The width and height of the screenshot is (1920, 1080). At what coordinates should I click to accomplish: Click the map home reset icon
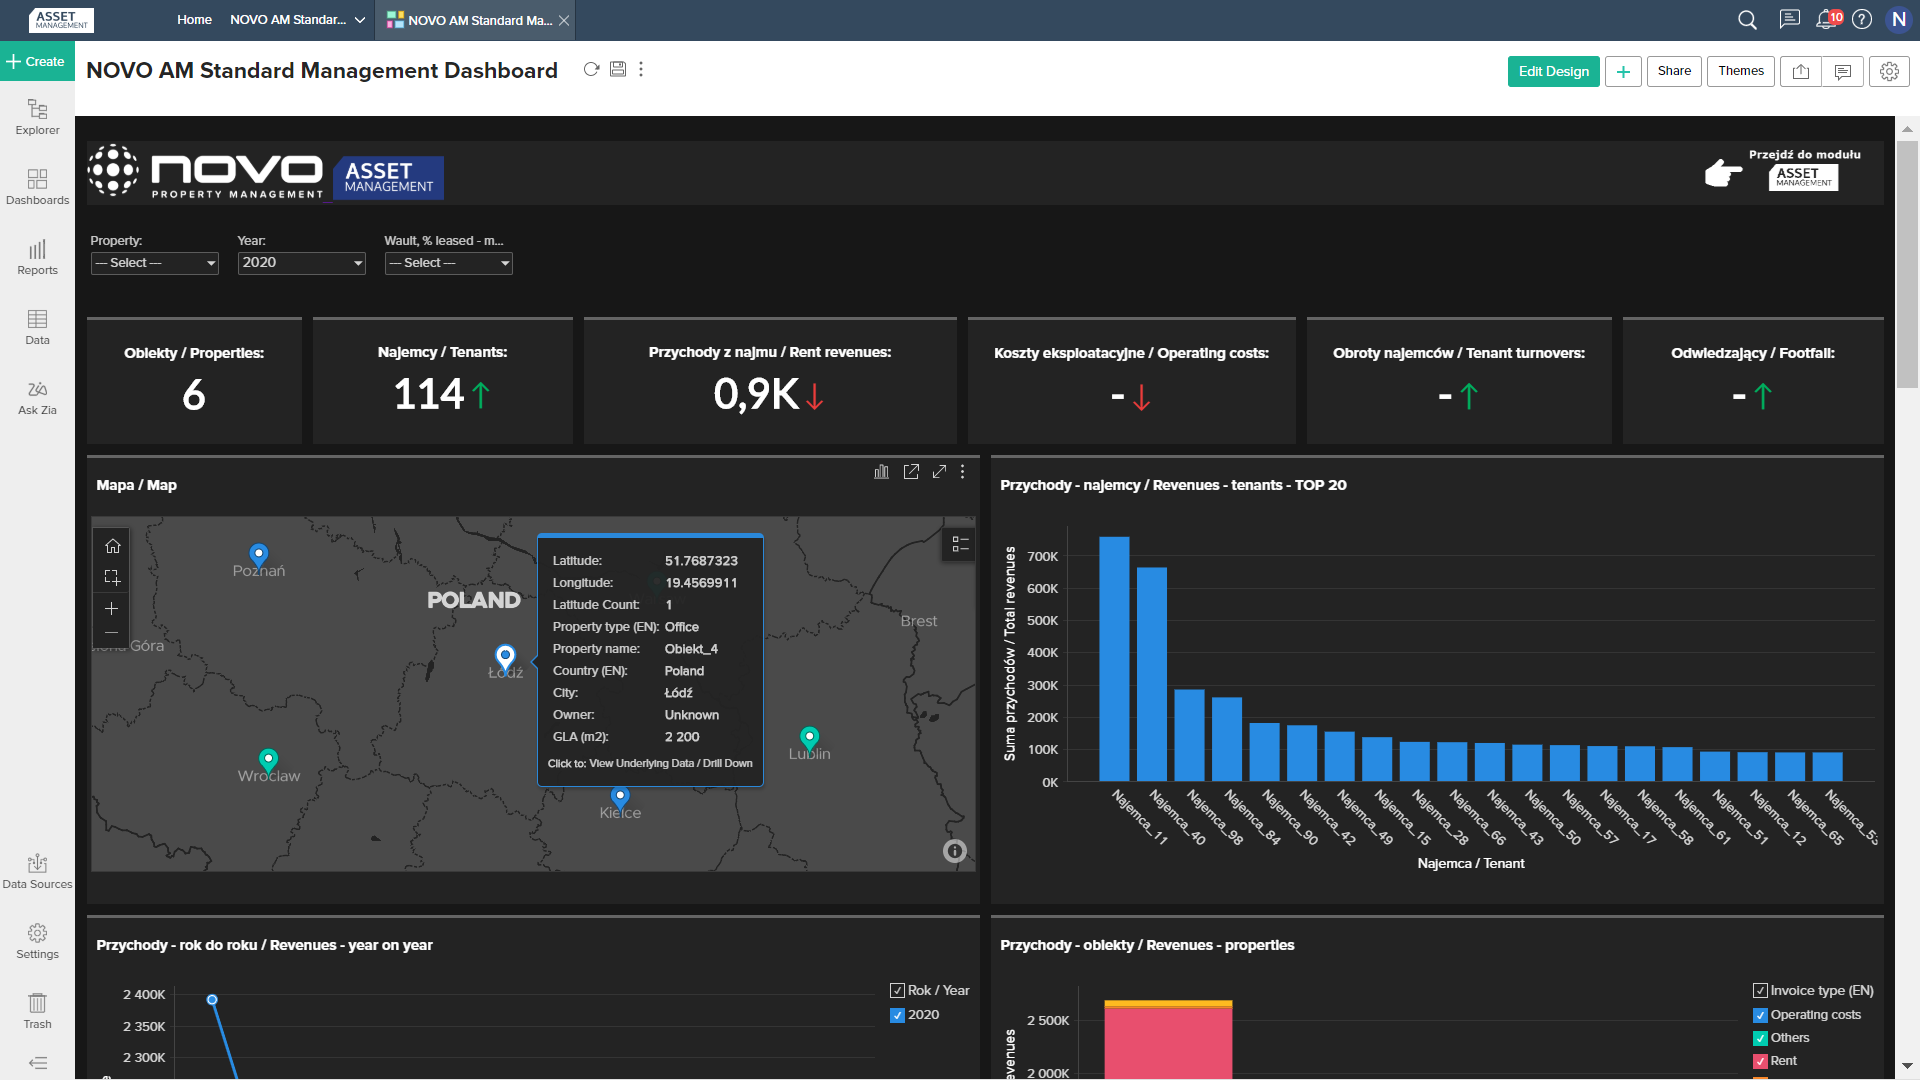pos(112,546)
